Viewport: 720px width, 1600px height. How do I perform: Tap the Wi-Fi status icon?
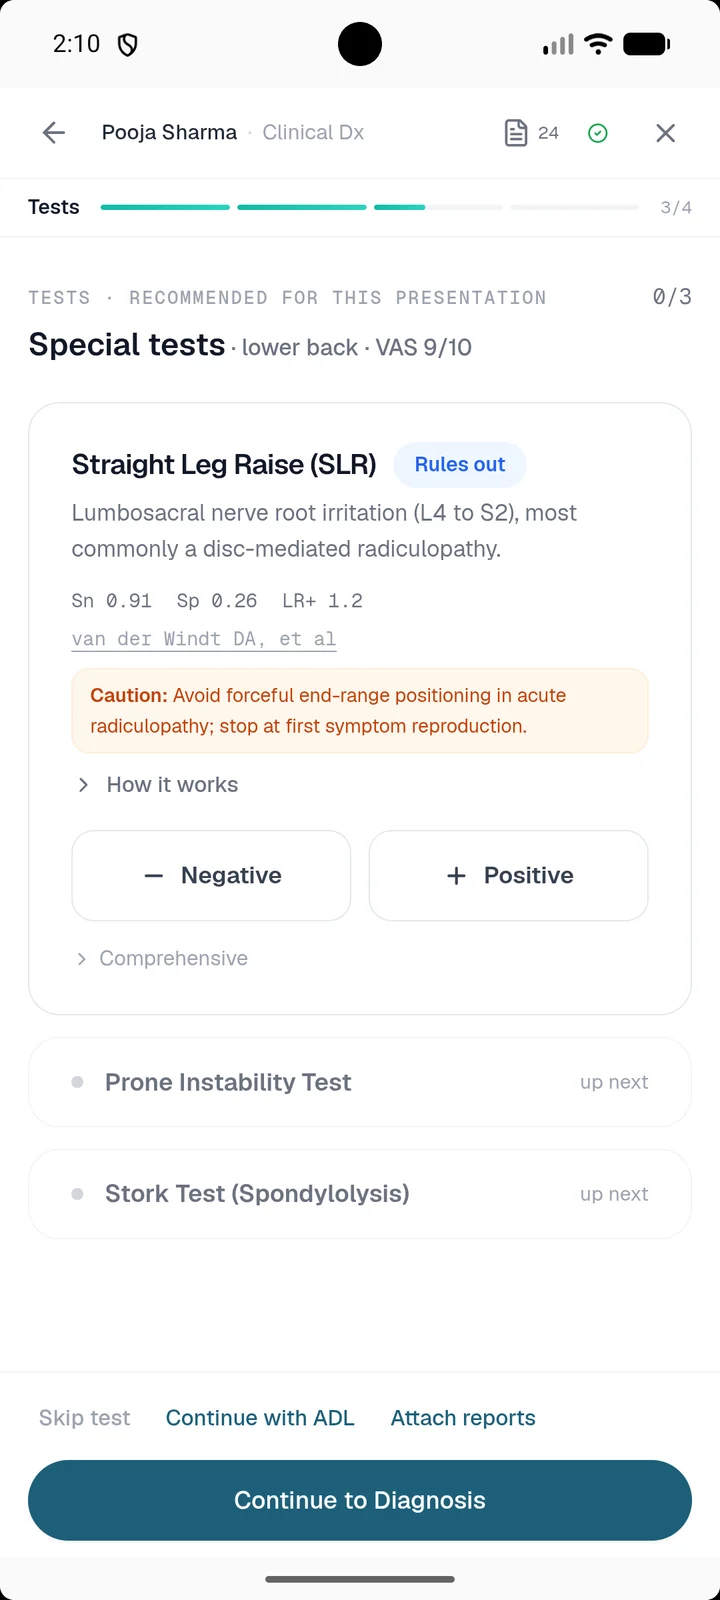[598, 44]
